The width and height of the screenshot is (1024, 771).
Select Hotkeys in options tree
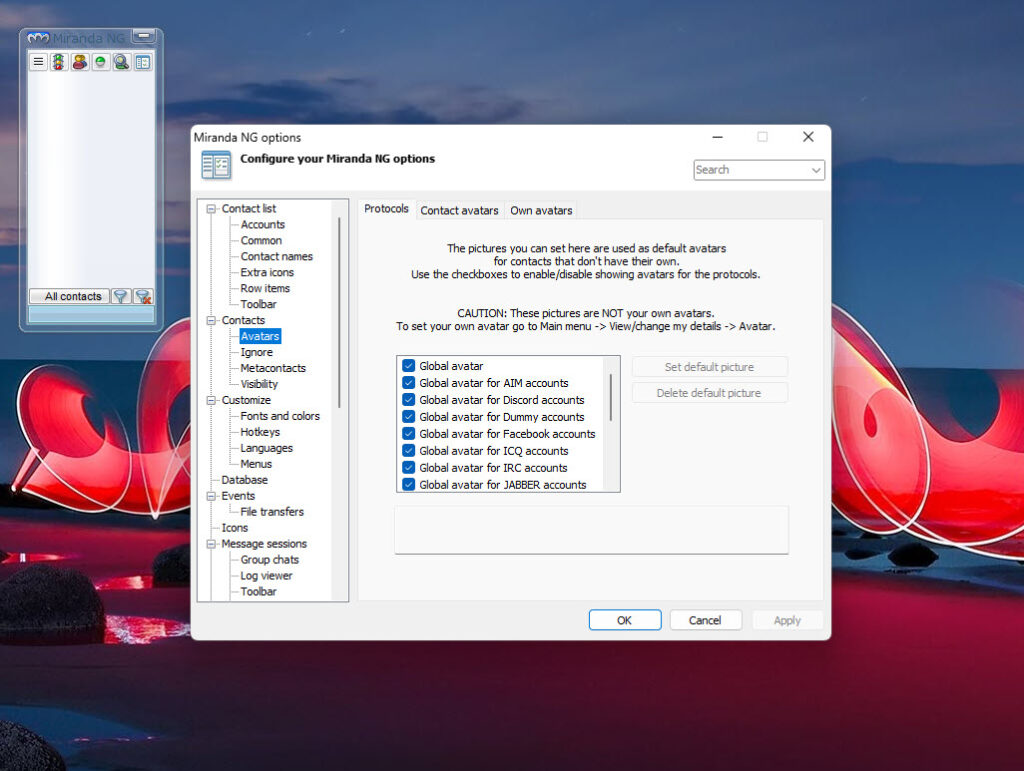(260, 432)
